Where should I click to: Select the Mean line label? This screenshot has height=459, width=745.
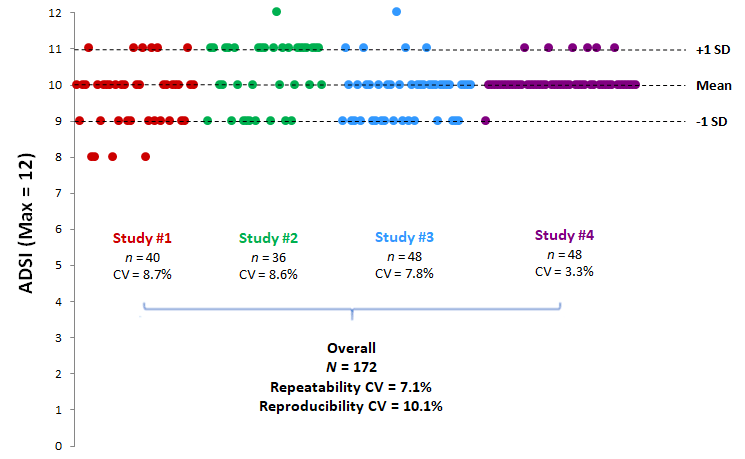pyautogui.click(x=712, y=86)
